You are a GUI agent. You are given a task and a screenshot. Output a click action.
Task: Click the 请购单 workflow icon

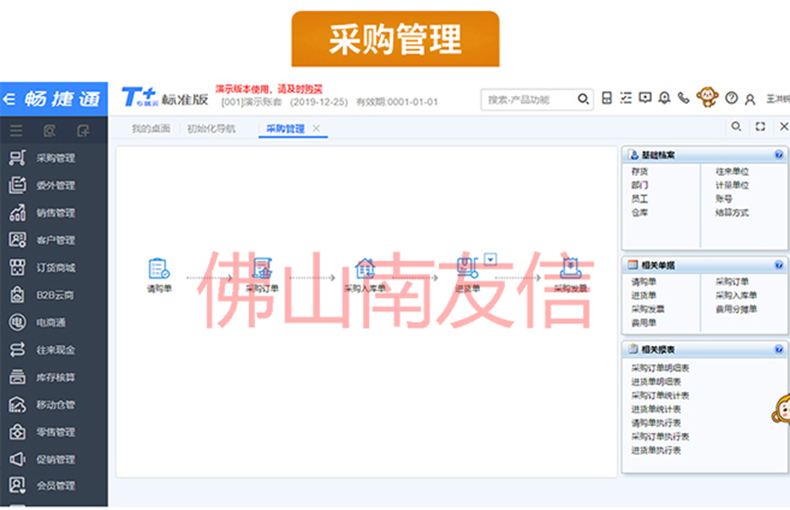pos(158,268)
